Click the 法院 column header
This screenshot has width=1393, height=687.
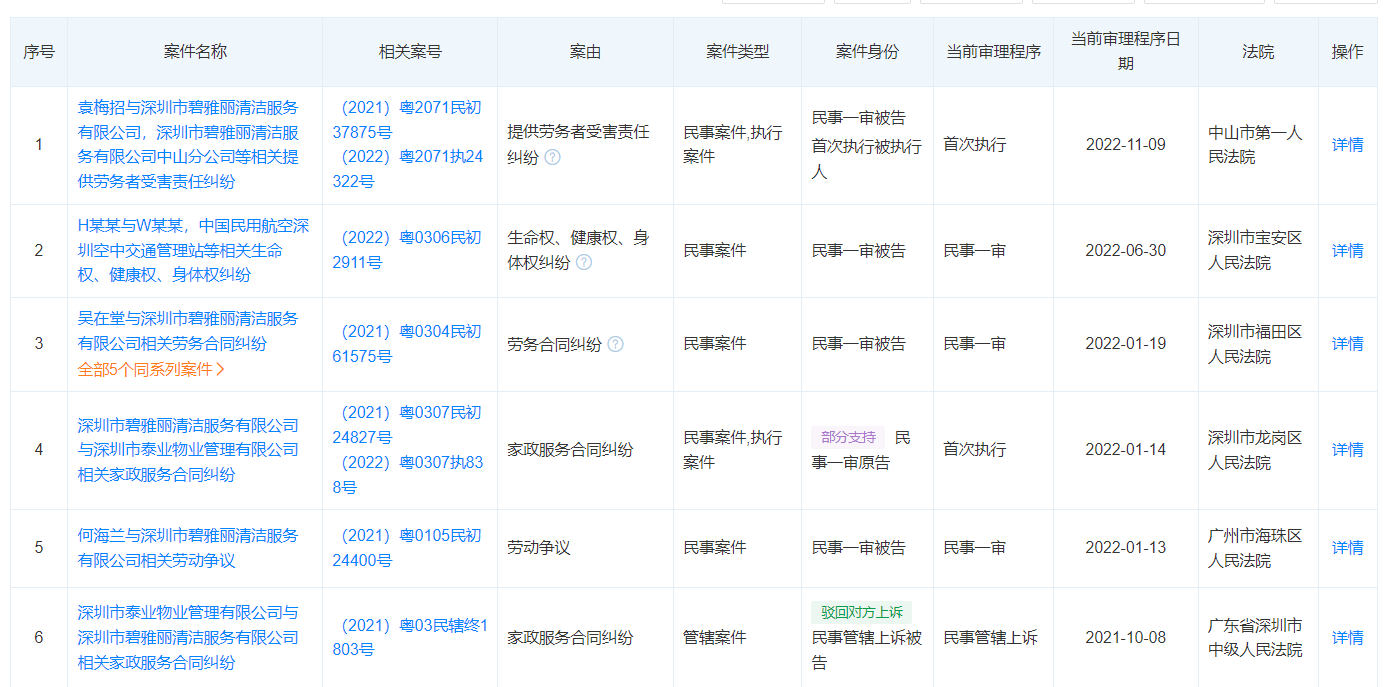pos(1257,51)
